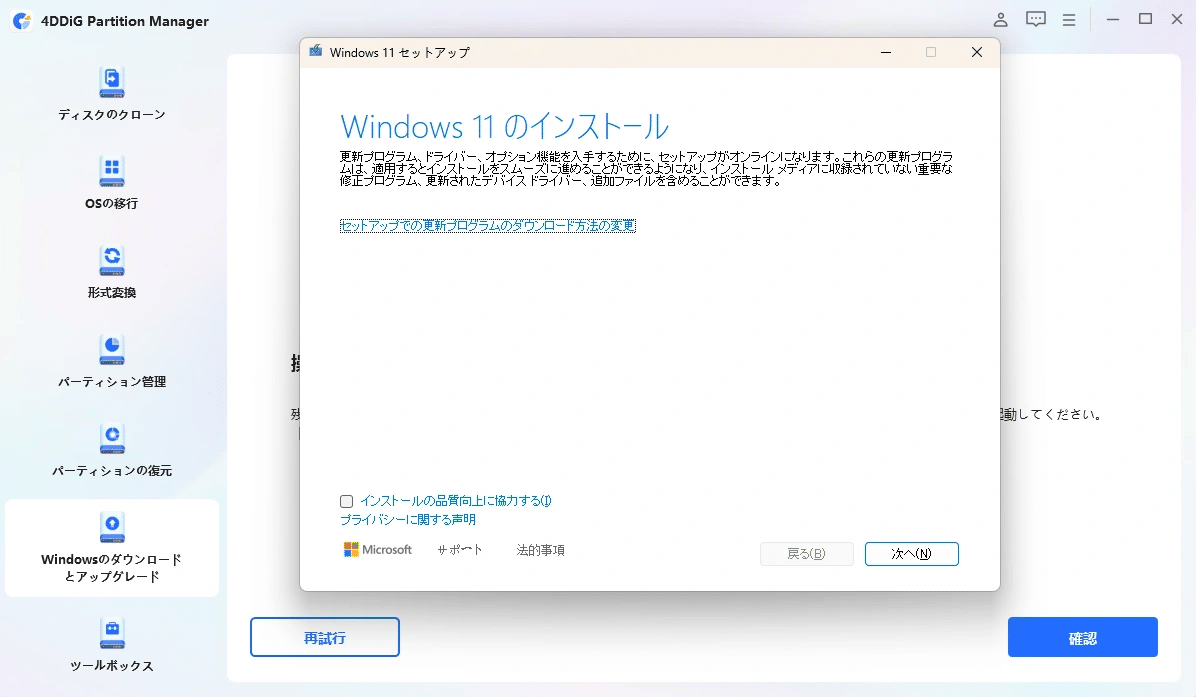Viewport: 1196px width, 697px height.
Task: Open プライバシーに関する声明 link
Action: coord(408,519)
